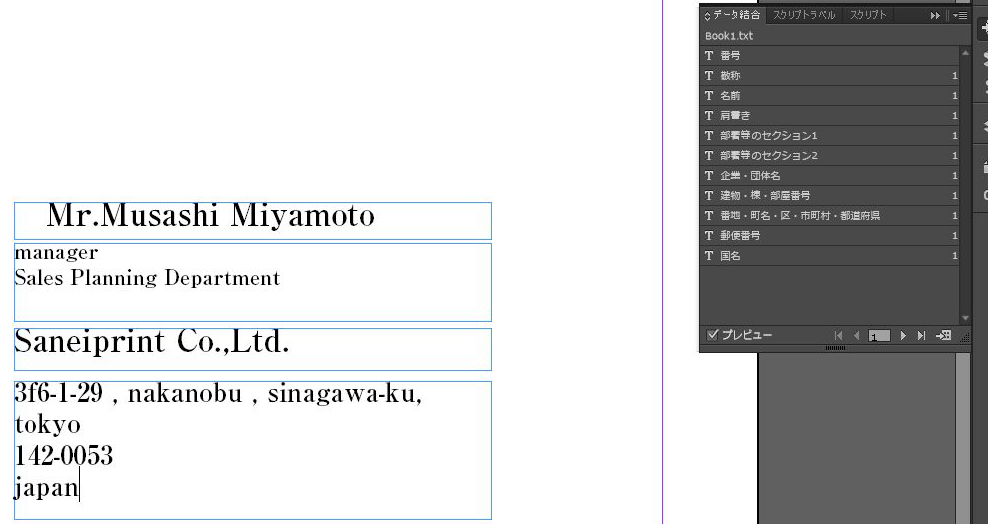Click the create merged document icon

(x=943, y=335)
